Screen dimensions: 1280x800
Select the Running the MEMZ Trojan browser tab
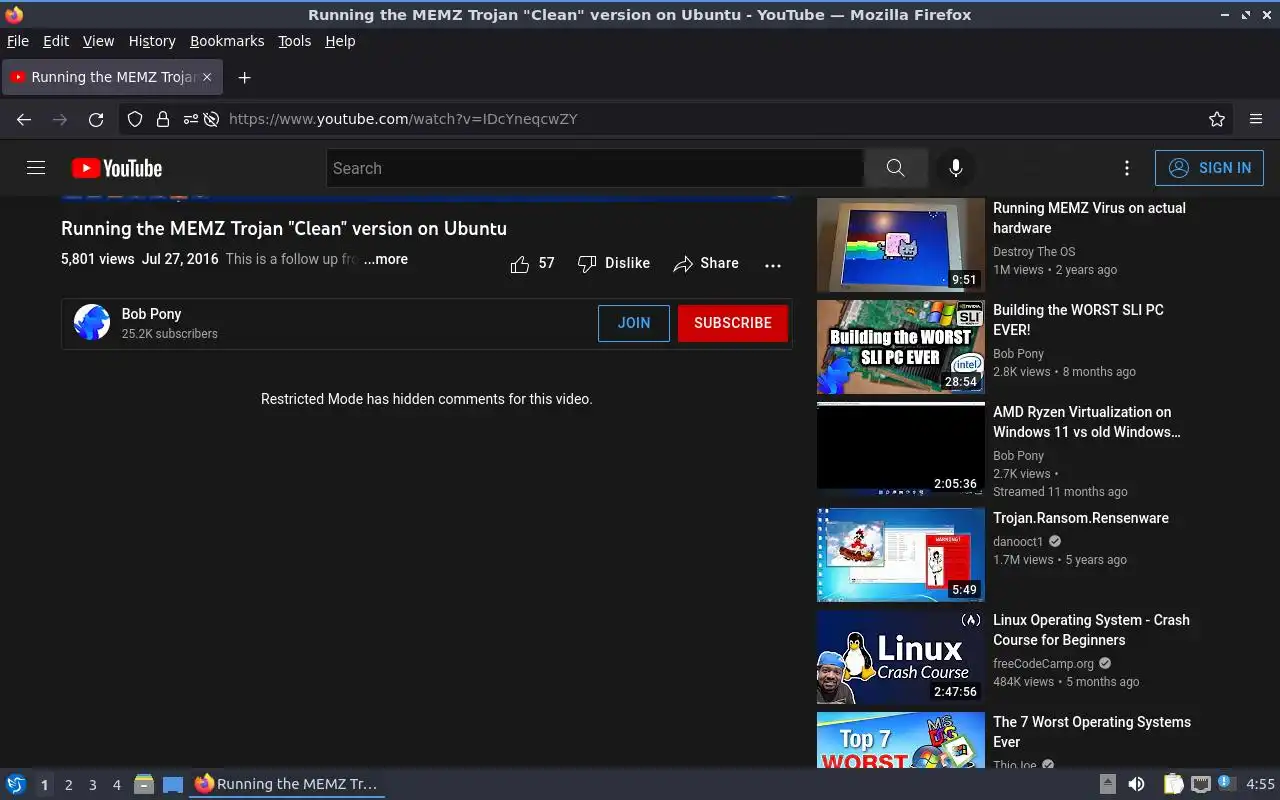pyautogui.click(x=112, y=77)
